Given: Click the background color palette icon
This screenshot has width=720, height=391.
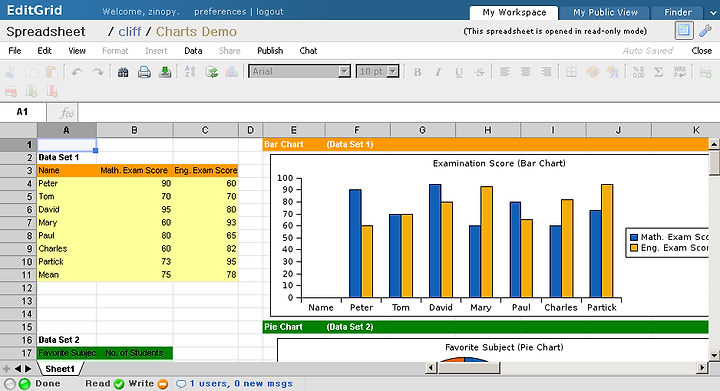Looking at the screenshot, I should (592, 72).
